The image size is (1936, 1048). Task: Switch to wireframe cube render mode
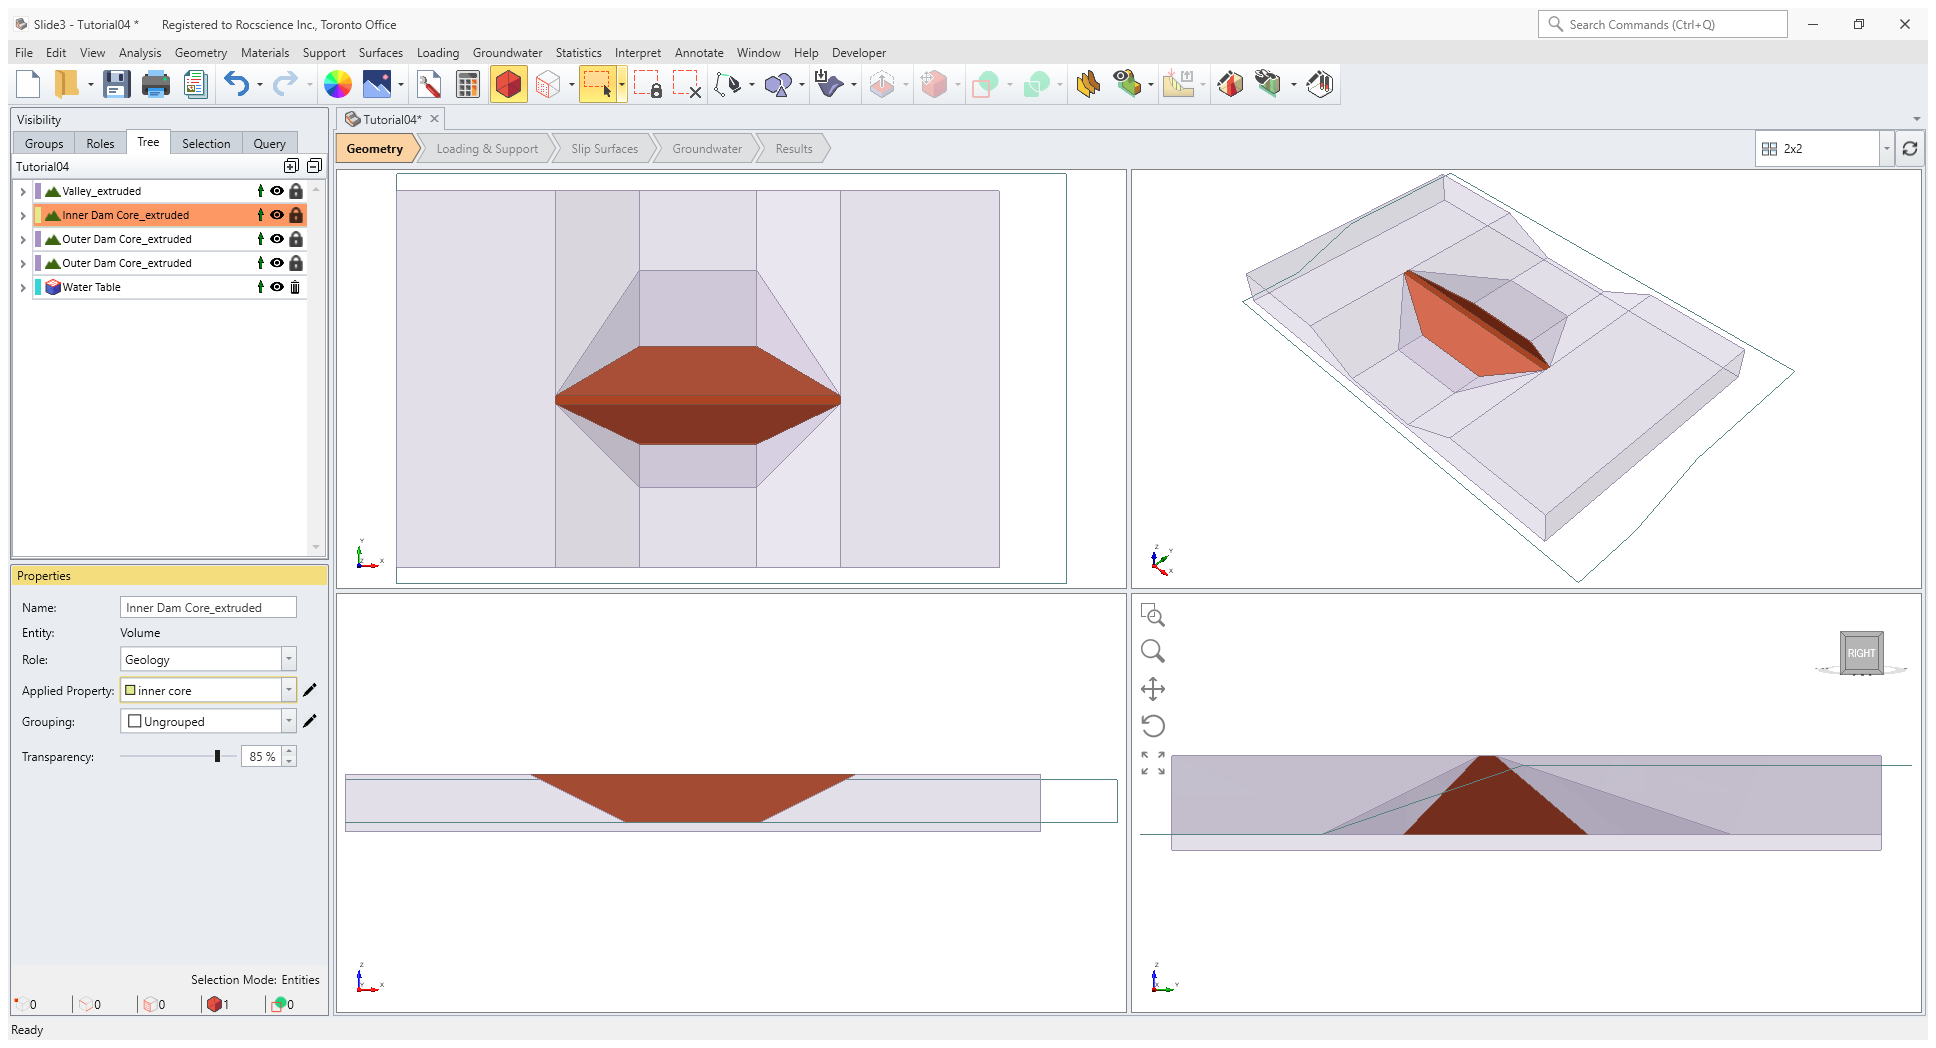pos(548,85)
